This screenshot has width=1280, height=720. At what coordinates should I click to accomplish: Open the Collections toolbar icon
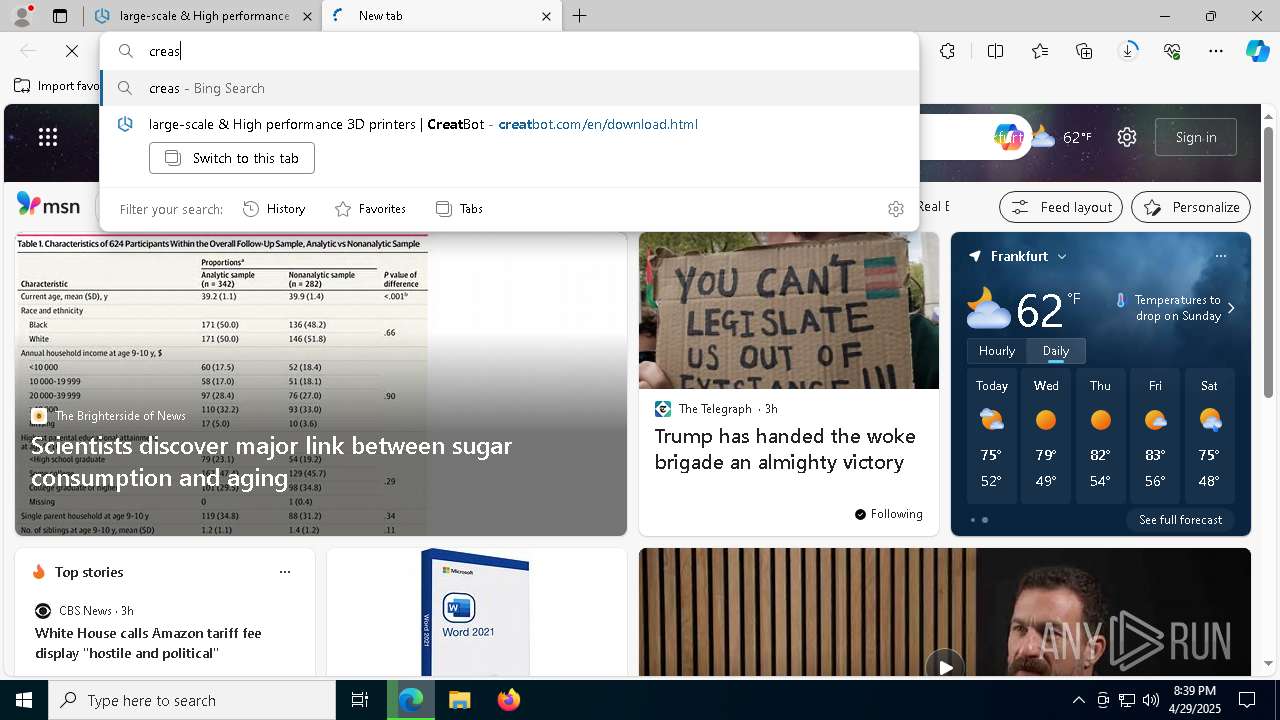coord(1084,51)
